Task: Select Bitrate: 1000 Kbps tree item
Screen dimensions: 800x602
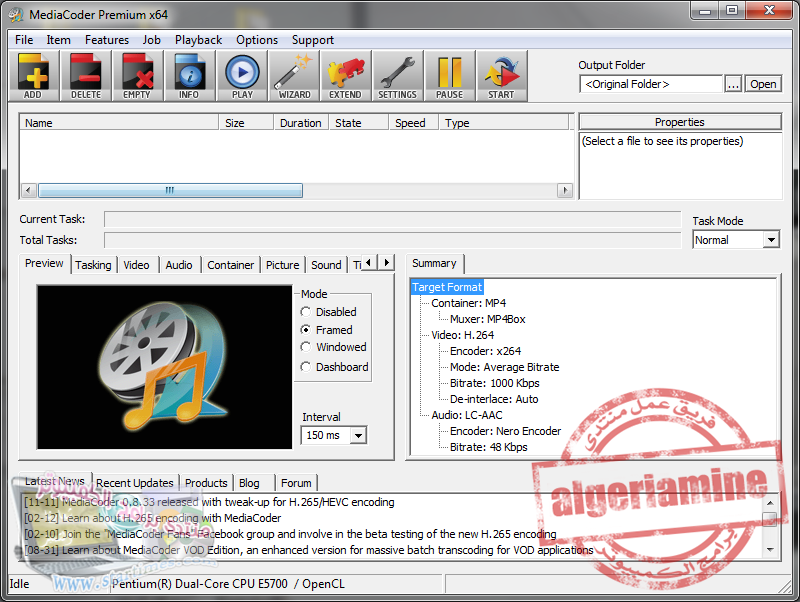Action: [494, 383]
